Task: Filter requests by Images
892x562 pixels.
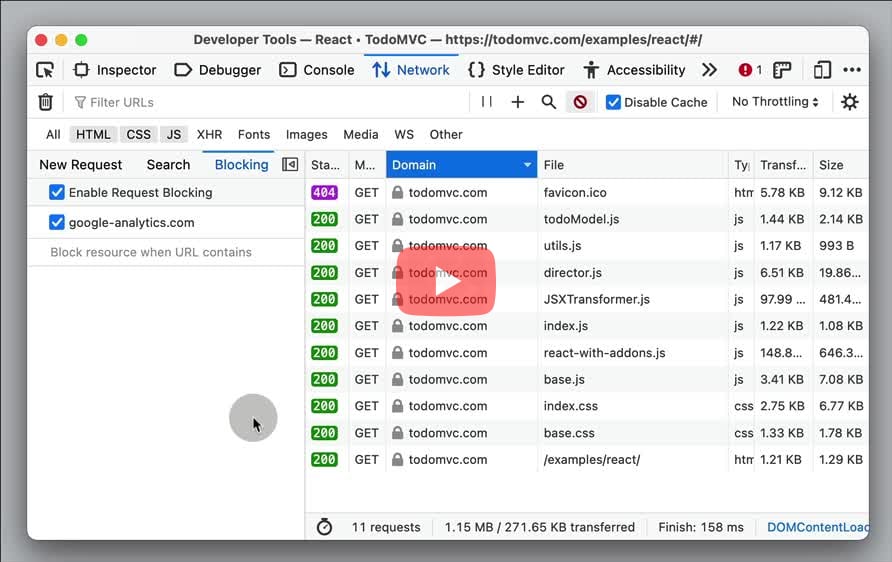Action: tap(307, 135)
